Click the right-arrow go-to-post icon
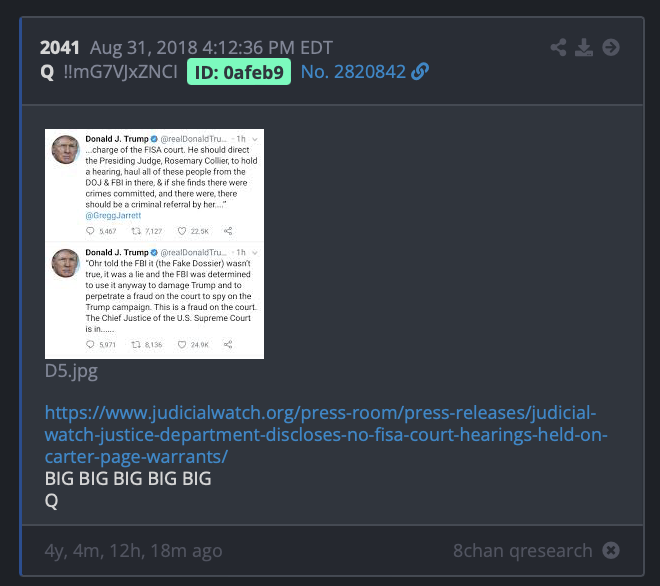 (x=611, y=47)
